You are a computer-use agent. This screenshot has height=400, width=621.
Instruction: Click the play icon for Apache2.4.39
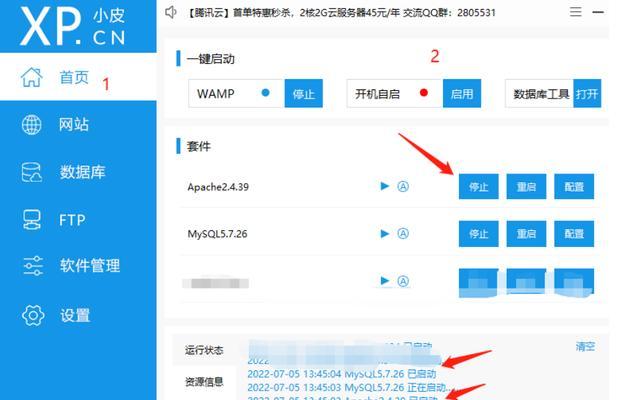tap(385, 186)
